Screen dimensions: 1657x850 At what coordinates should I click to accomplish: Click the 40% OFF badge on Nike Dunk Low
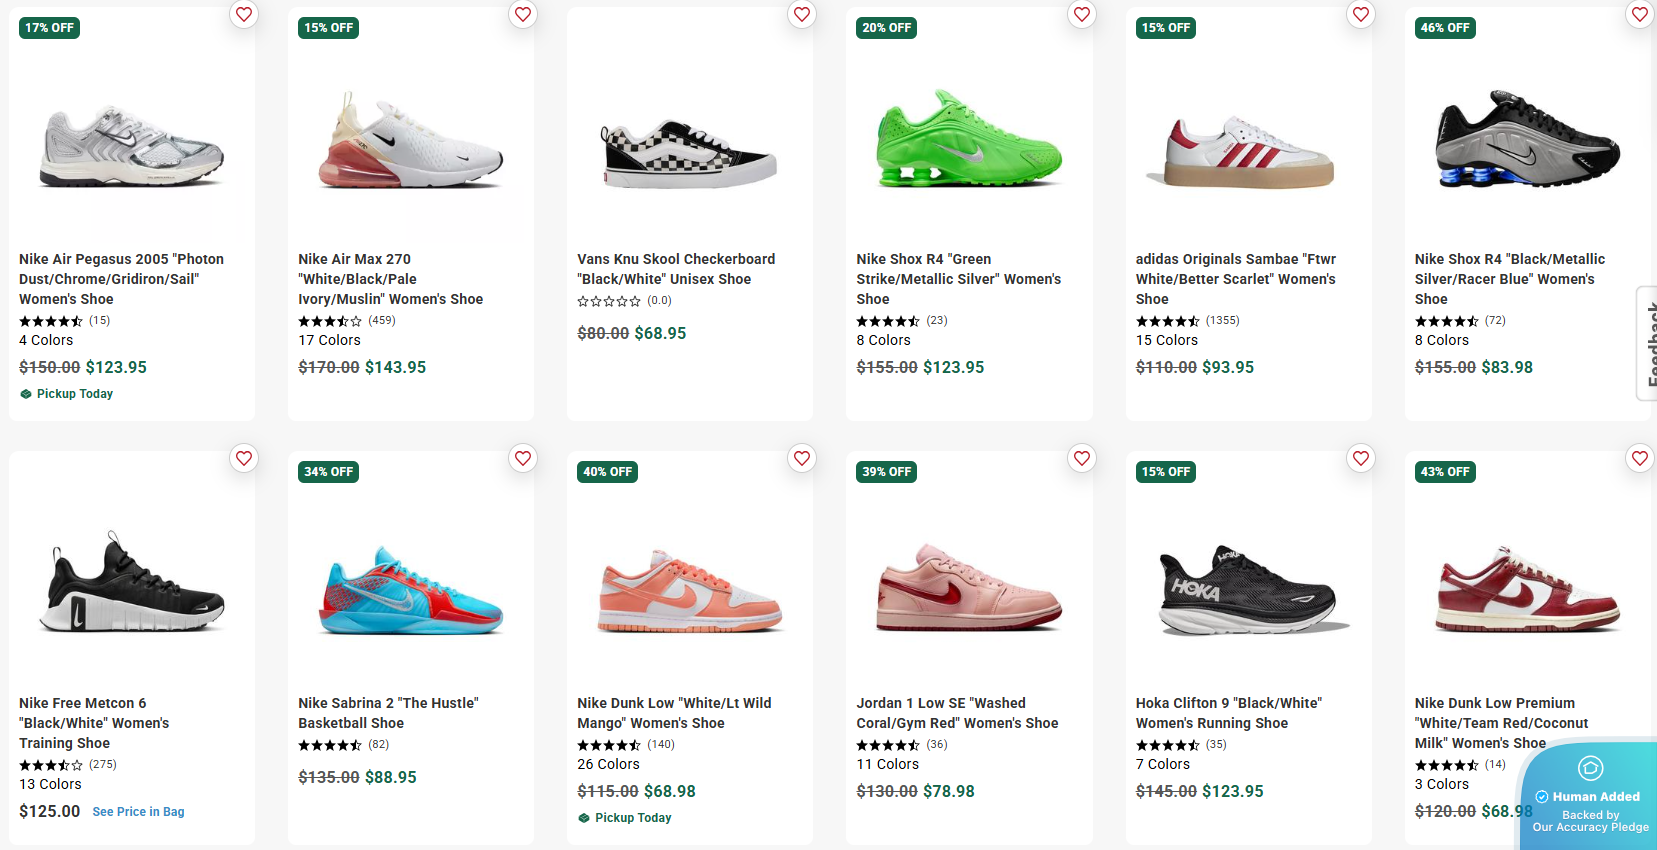[607, 471]
